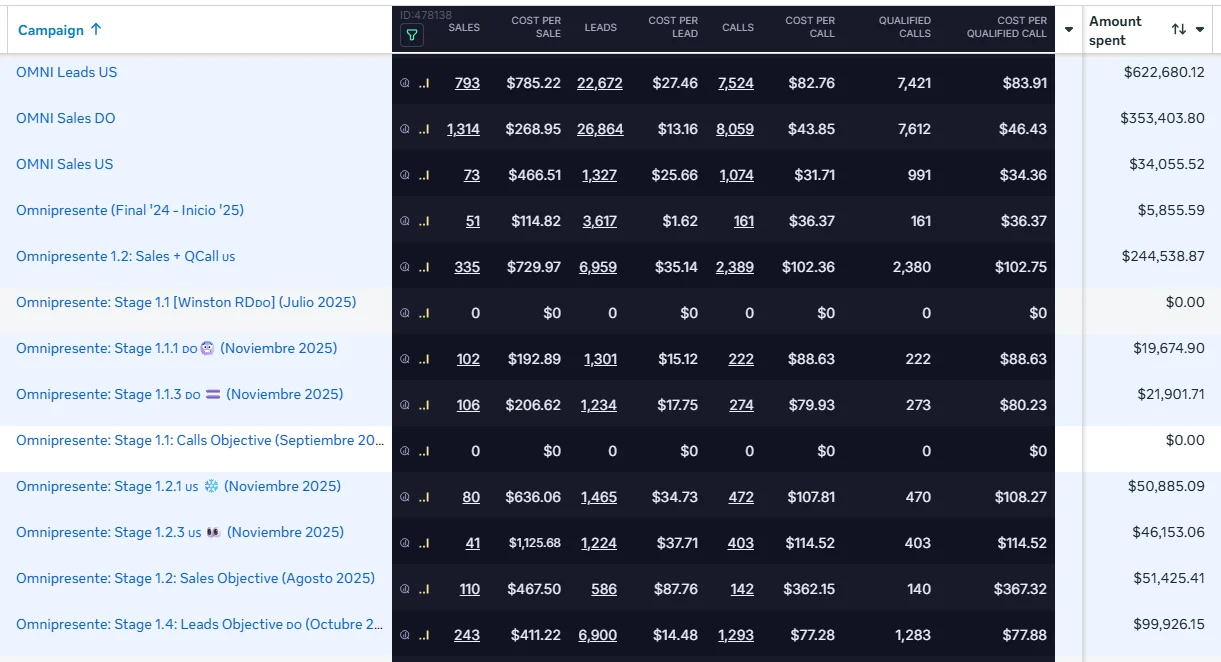Click the underlined 26,864 leads value
This screenshot has height=662, width=1221.
(x=600, y=129)
